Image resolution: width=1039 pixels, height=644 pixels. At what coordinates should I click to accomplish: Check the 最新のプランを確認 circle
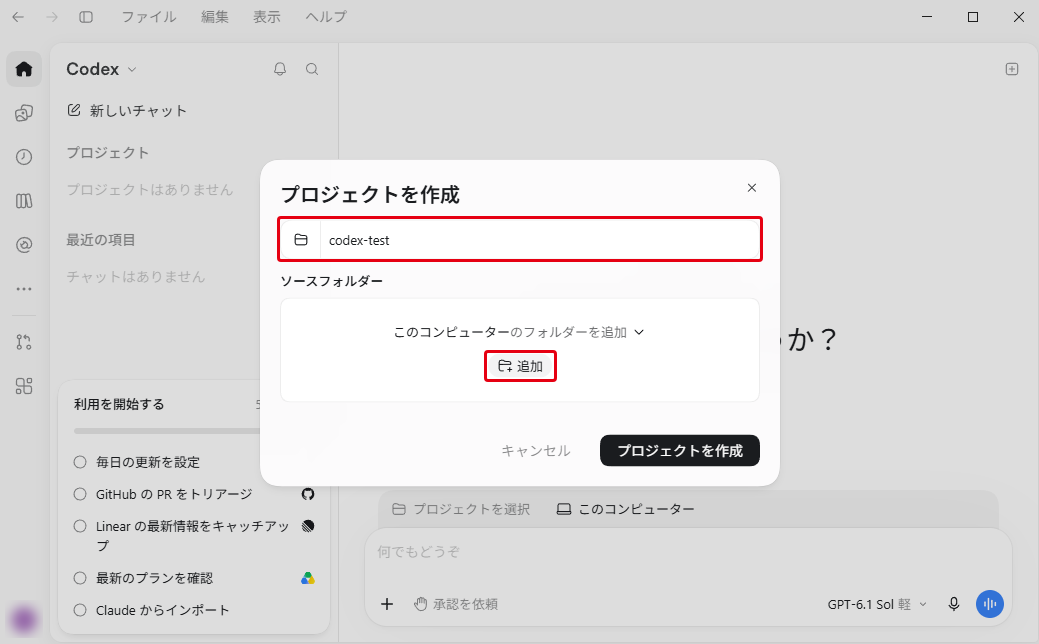click(x=80, y=578)
